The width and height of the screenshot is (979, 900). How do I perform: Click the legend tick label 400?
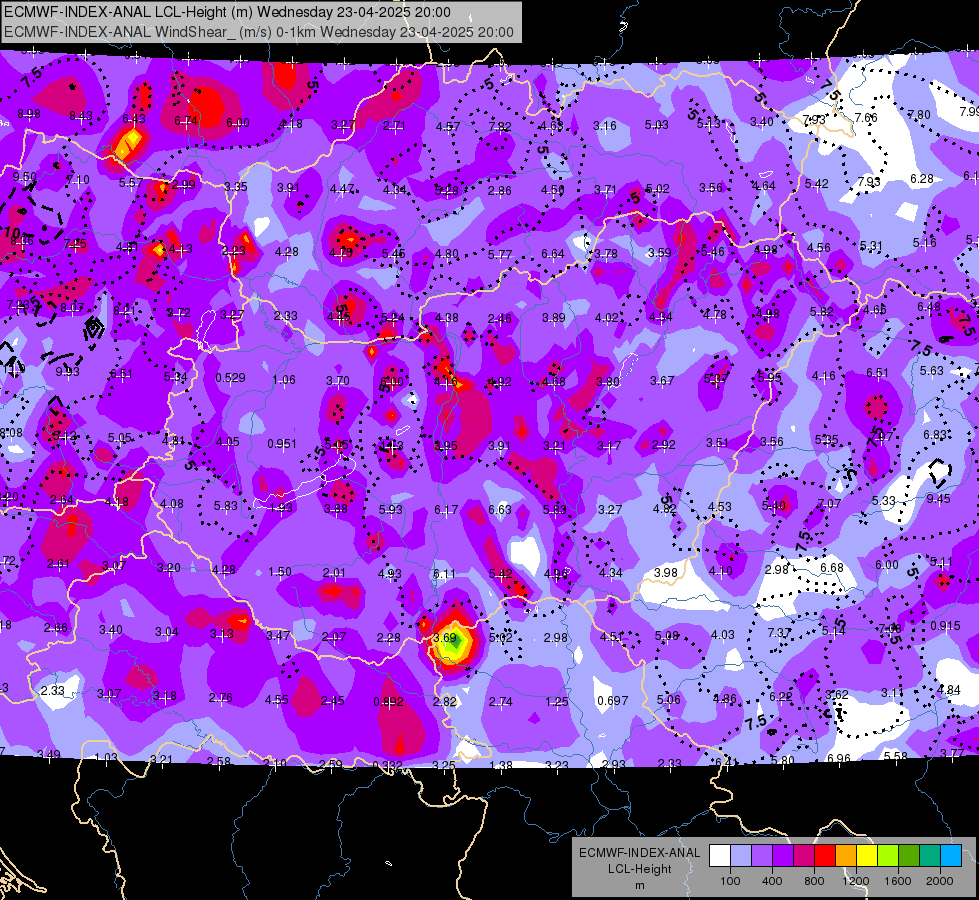click(x=772, y=881)
